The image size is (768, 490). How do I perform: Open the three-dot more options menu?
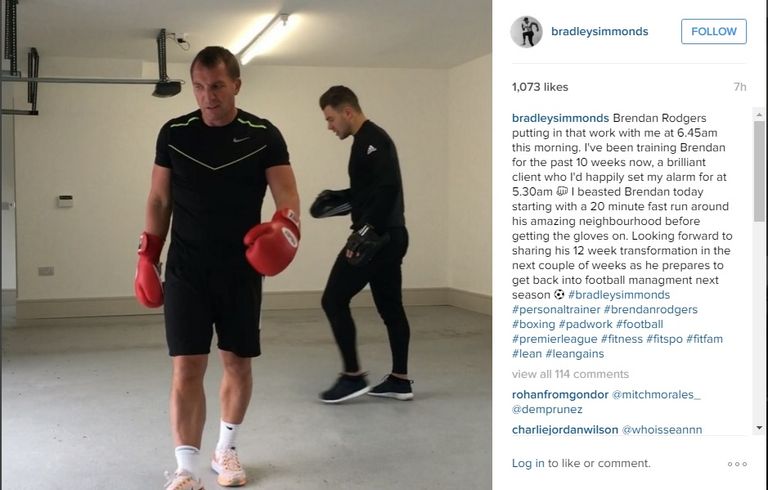(737, 464)
